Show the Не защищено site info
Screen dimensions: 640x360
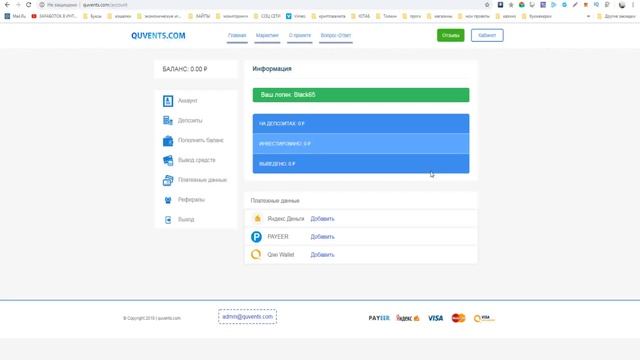pyautogui.click(x=58, y=5)
